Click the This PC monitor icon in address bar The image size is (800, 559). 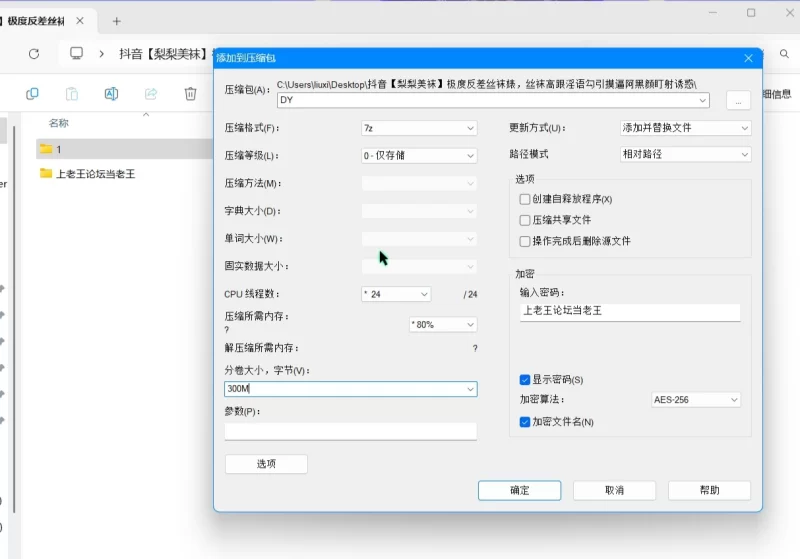[x=77, y=53]
